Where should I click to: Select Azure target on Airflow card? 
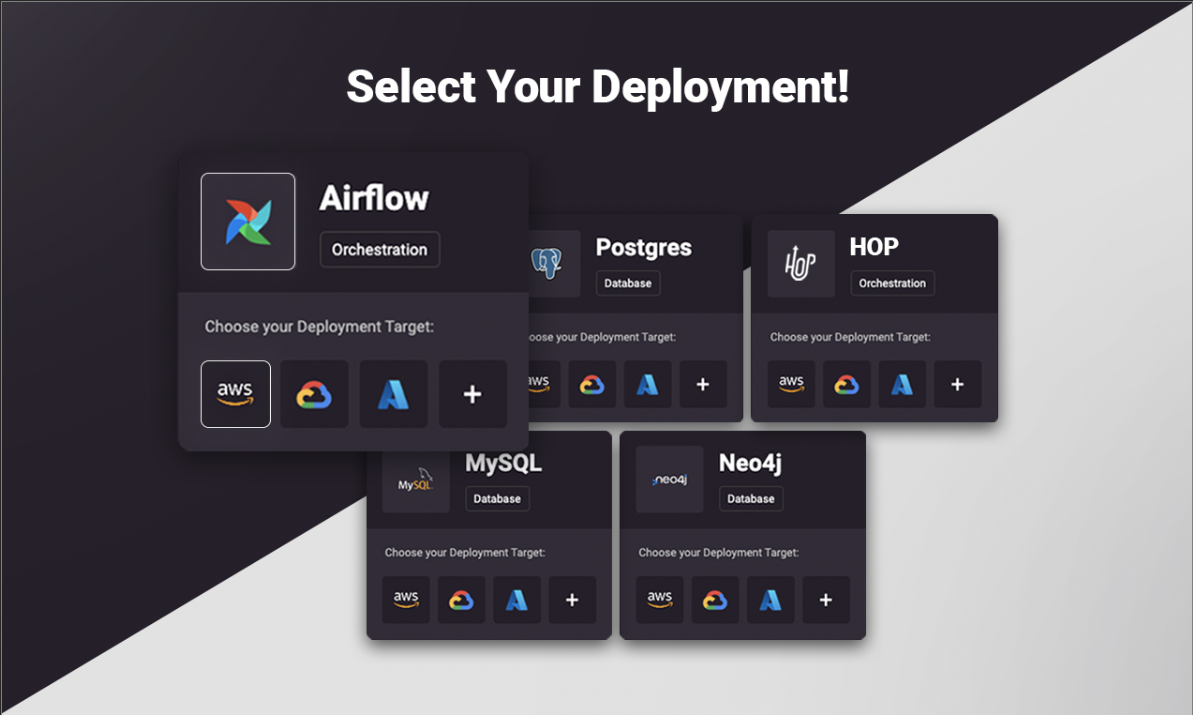(x=393, y=394)
